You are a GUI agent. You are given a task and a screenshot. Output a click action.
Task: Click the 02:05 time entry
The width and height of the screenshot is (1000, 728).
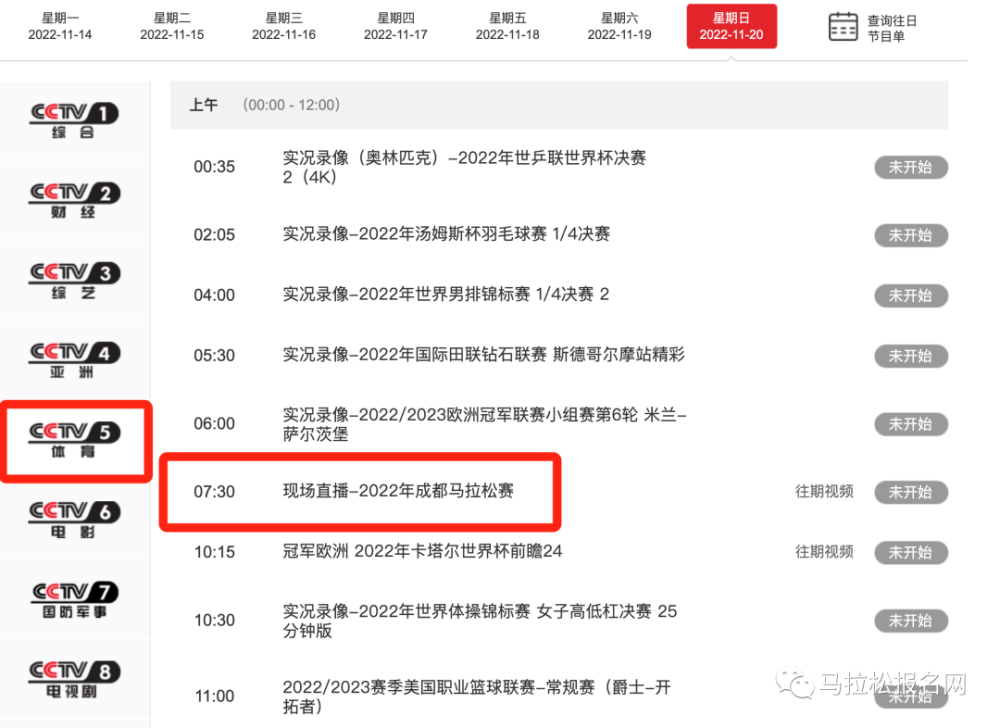coord(214,235)
